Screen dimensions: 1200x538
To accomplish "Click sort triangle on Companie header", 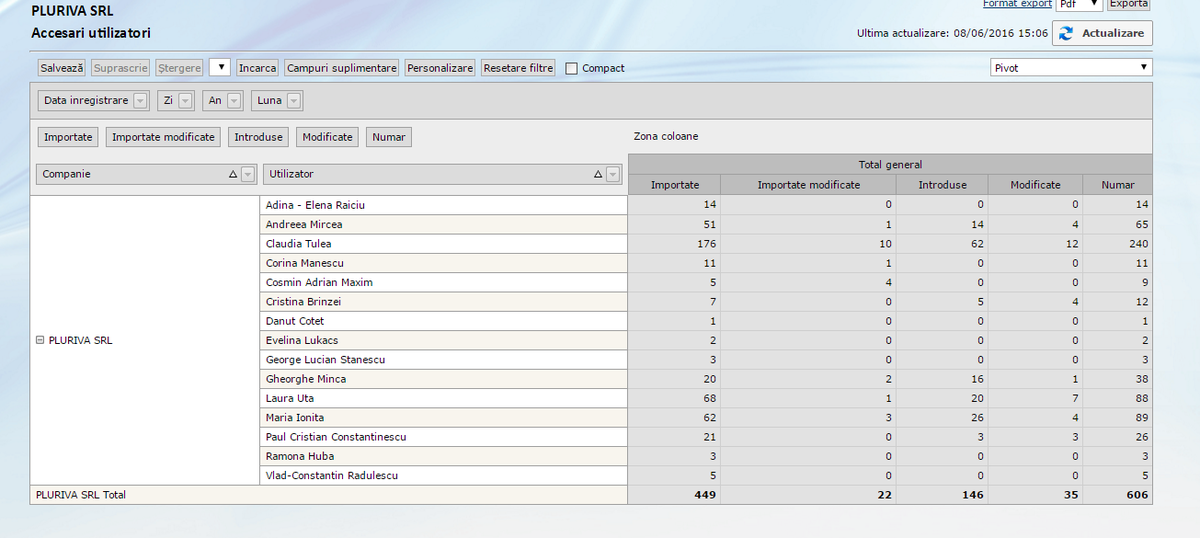I will point(233,175).
